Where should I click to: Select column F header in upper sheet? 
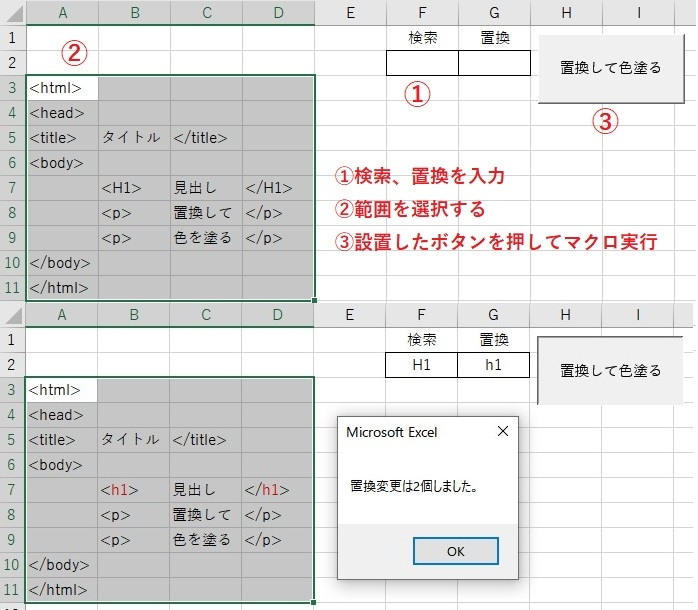[x=422, y=13]
